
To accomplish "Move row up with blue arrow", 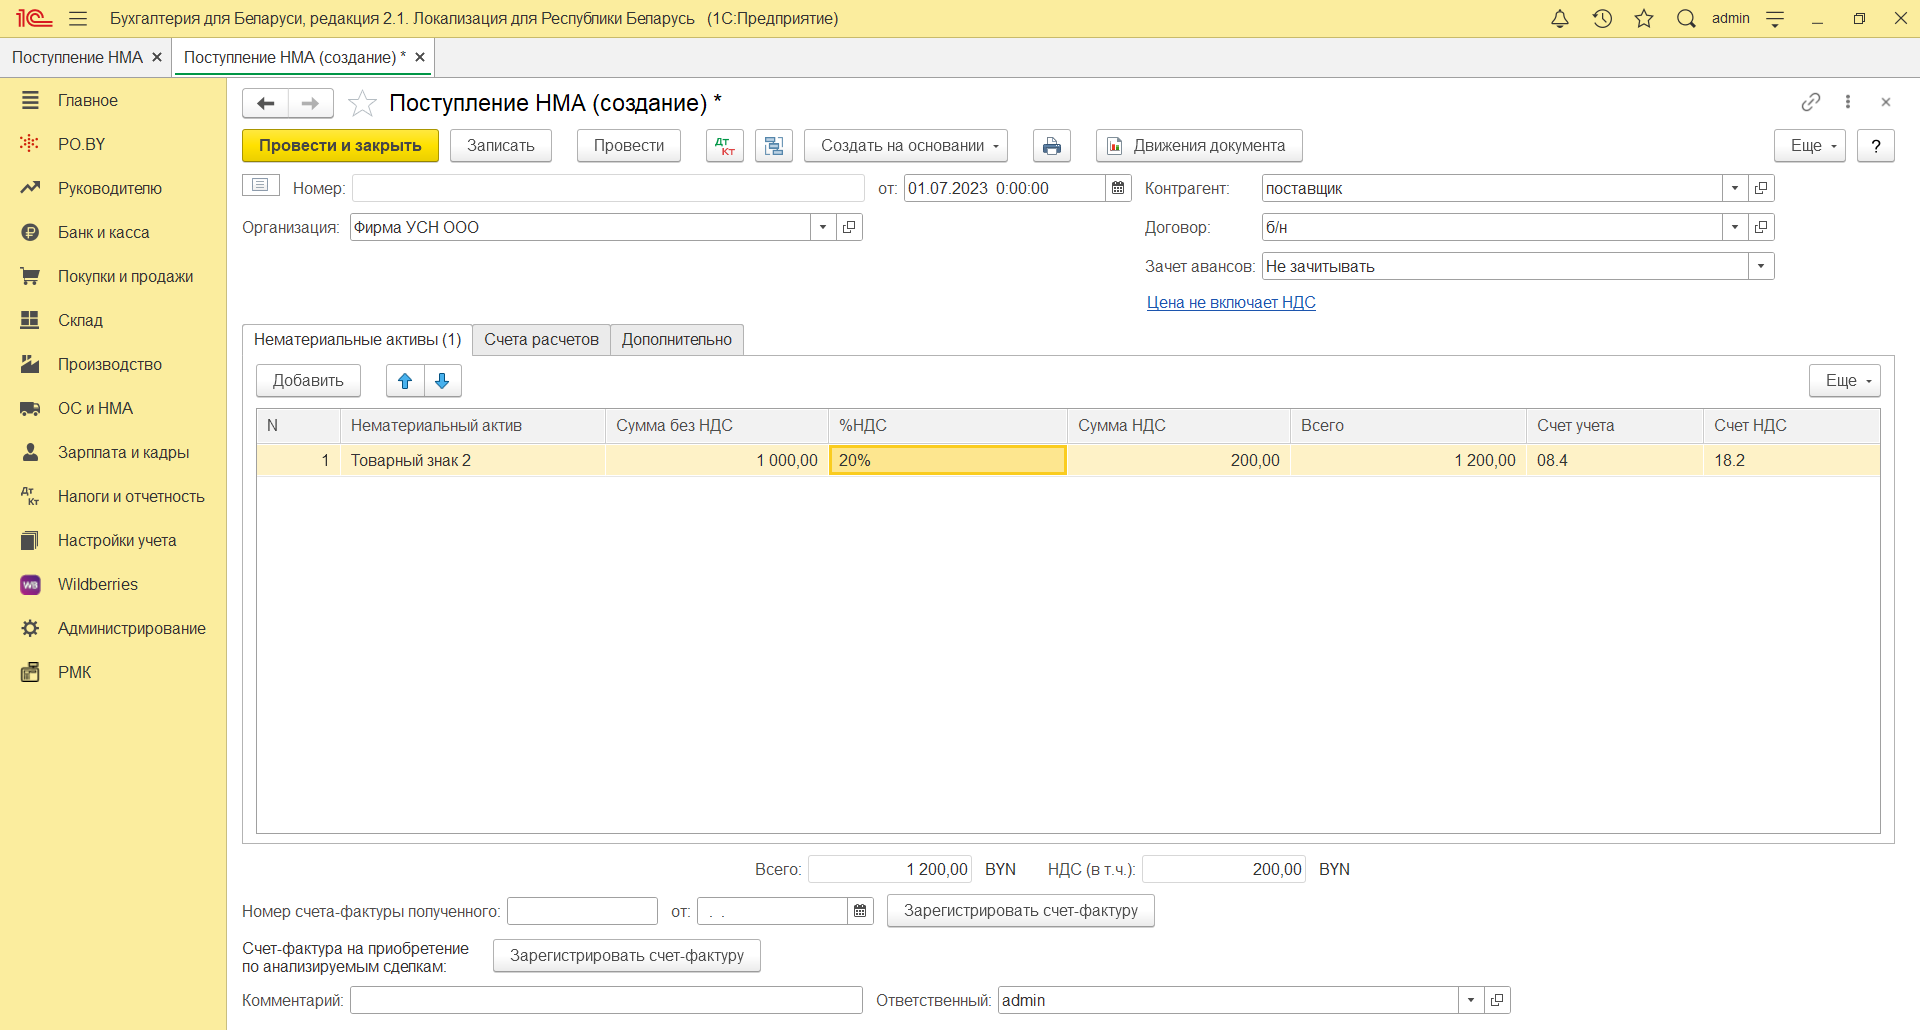I will click(405, 381).
